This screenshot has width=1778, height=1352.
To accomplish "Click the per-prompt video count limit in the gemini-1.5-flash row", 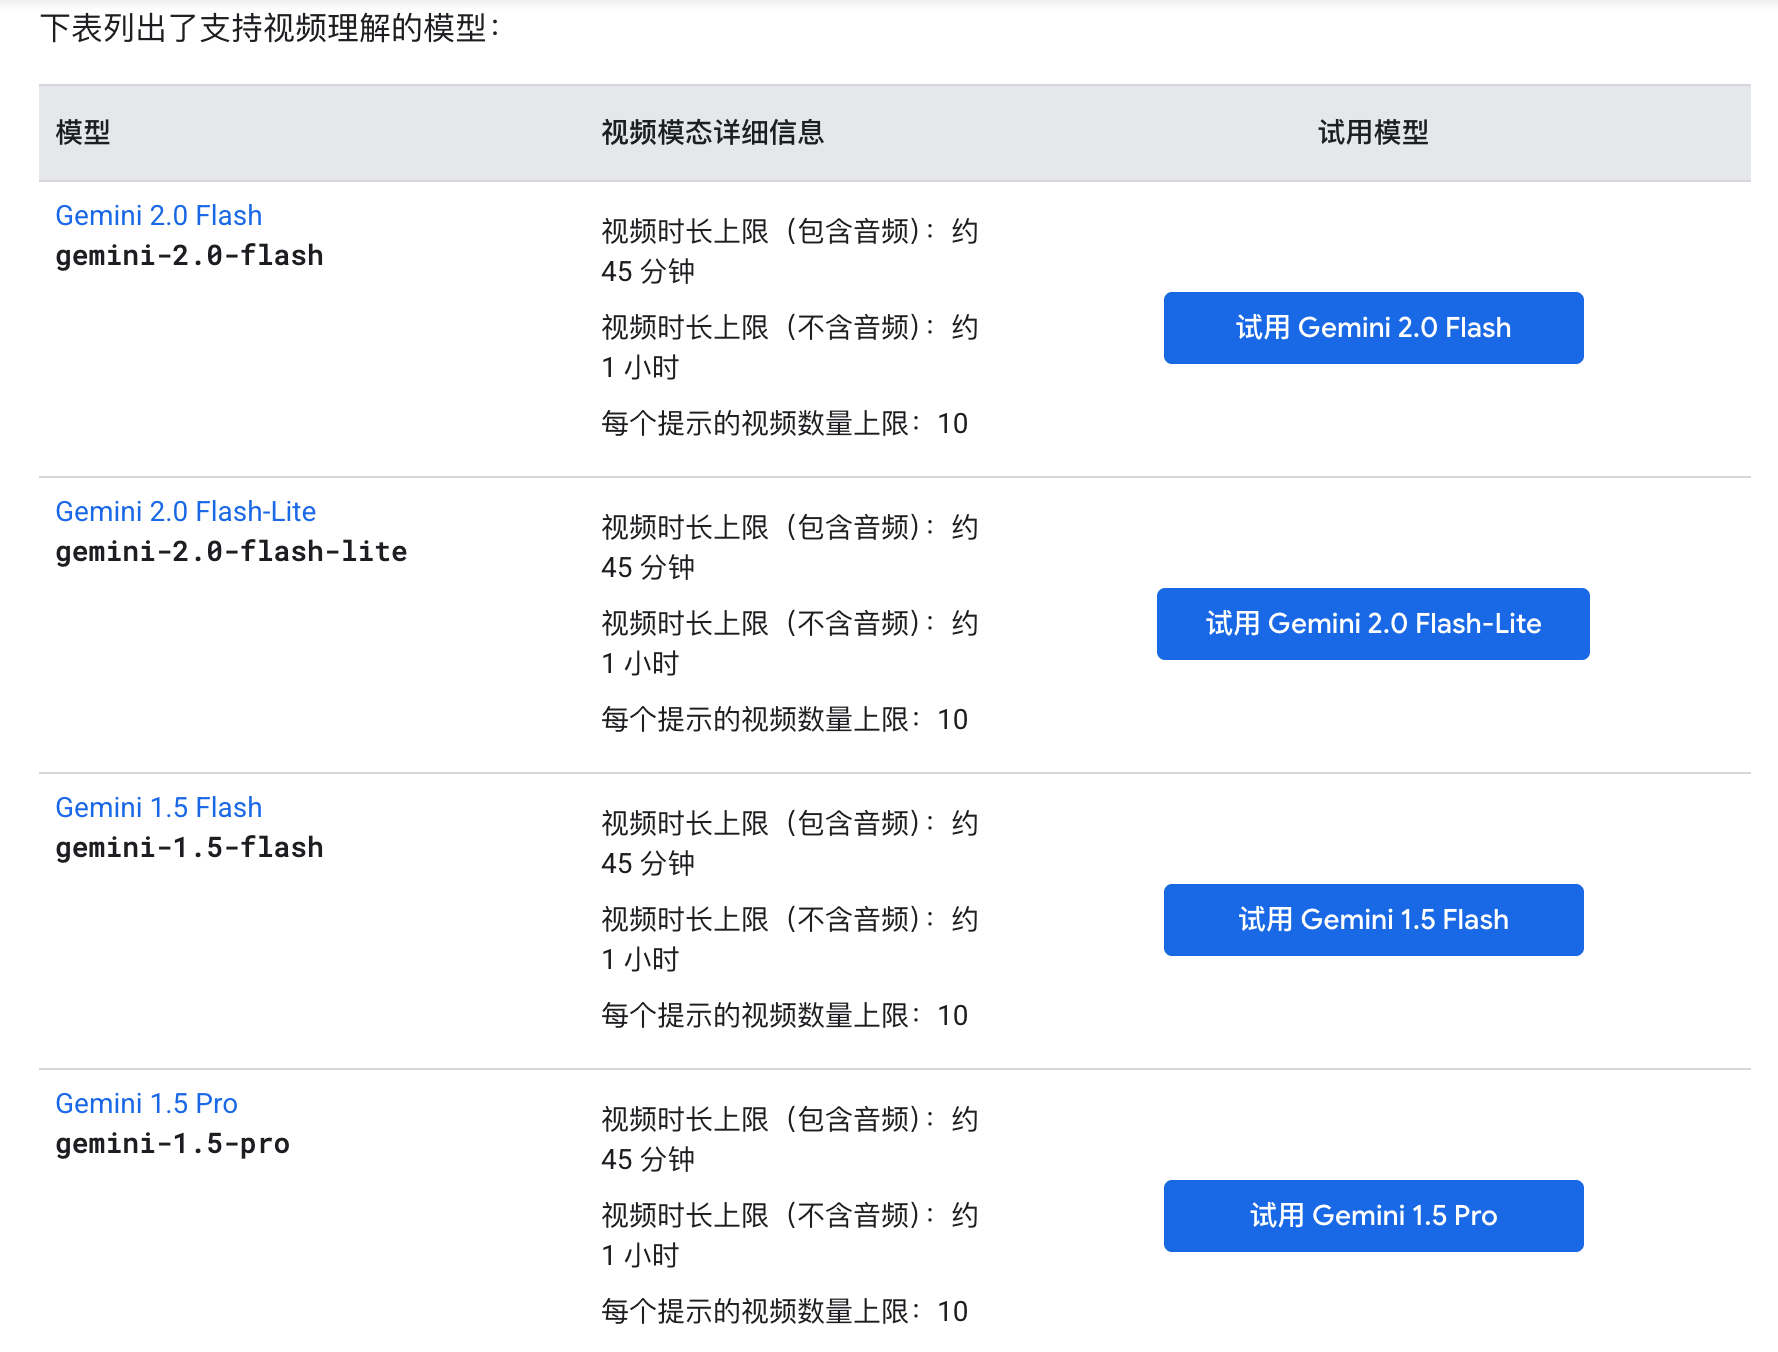I will pos(785,1015).
